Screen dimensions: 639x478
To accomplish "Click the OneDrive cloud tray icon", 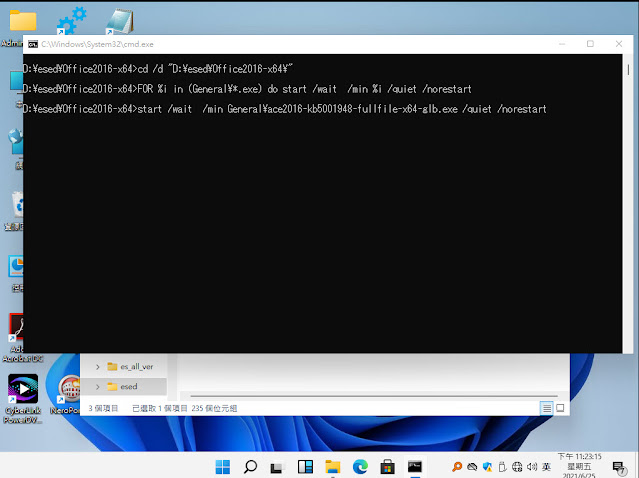I will pyautogui.click(x=472, y=467).
